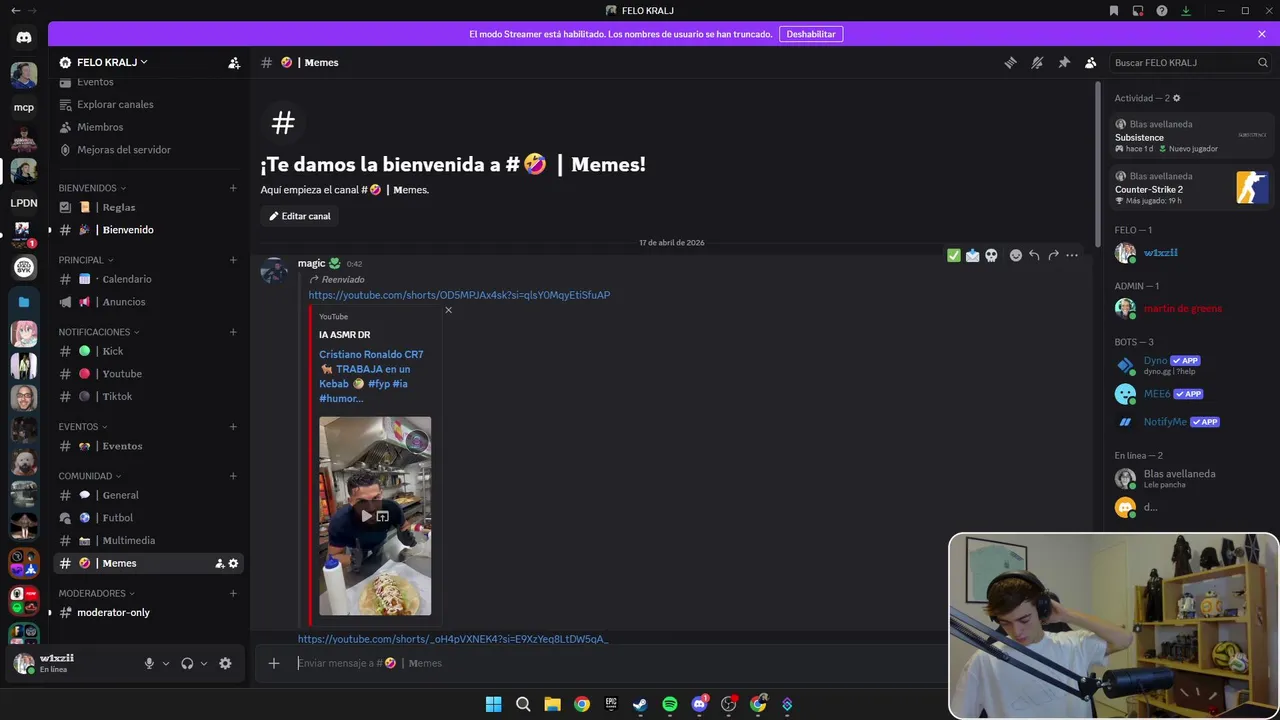
Task: Open user settings gear icon
Action: (225, 663)
